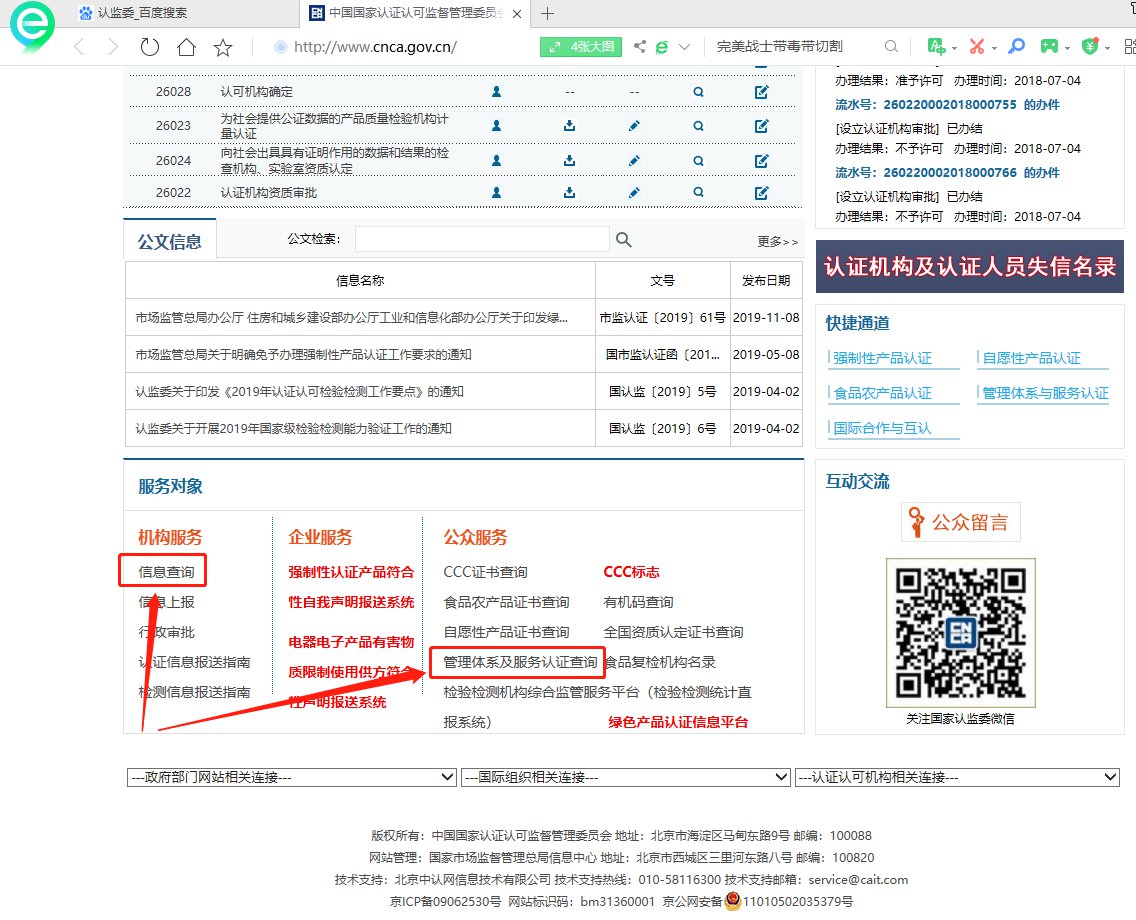Click the download icon in row 26023

569,126
